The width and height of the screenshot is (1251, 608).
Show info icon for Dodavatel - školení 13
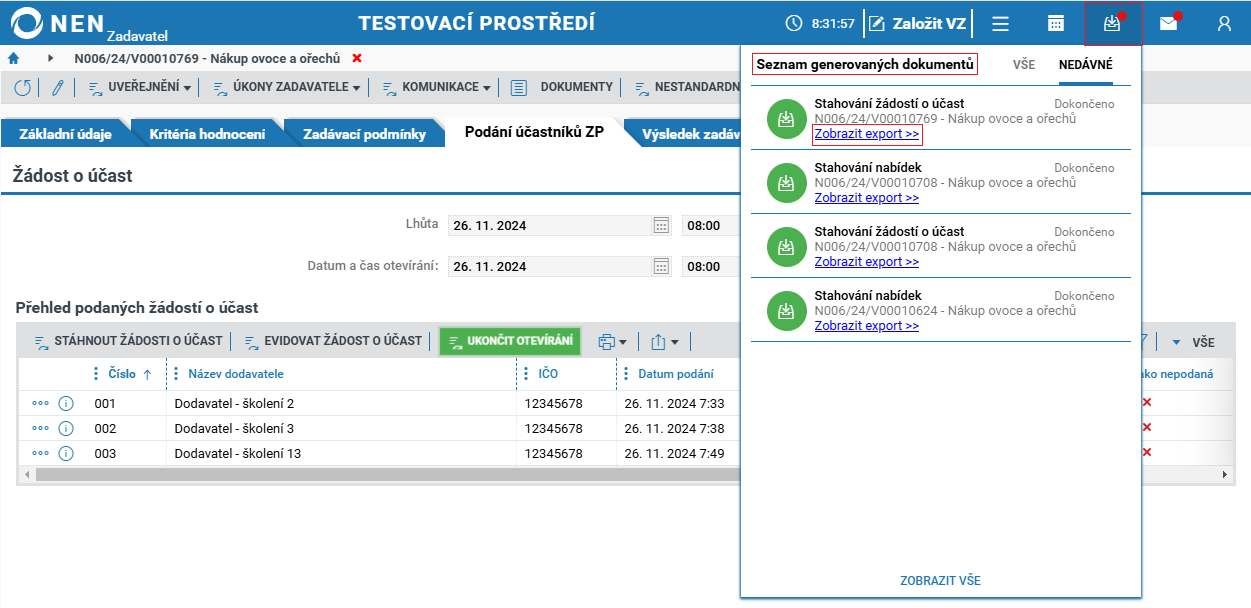tap(66, 453)
